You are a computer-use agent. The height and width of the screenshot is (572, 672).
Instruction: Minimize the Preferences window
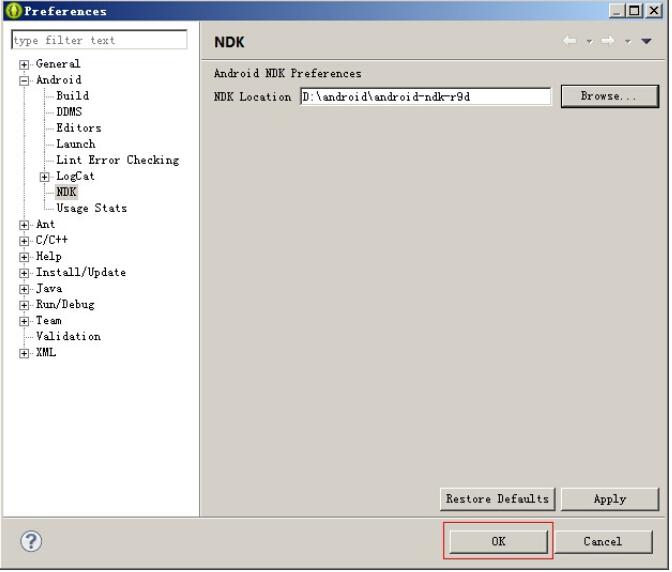click(617, 10)
